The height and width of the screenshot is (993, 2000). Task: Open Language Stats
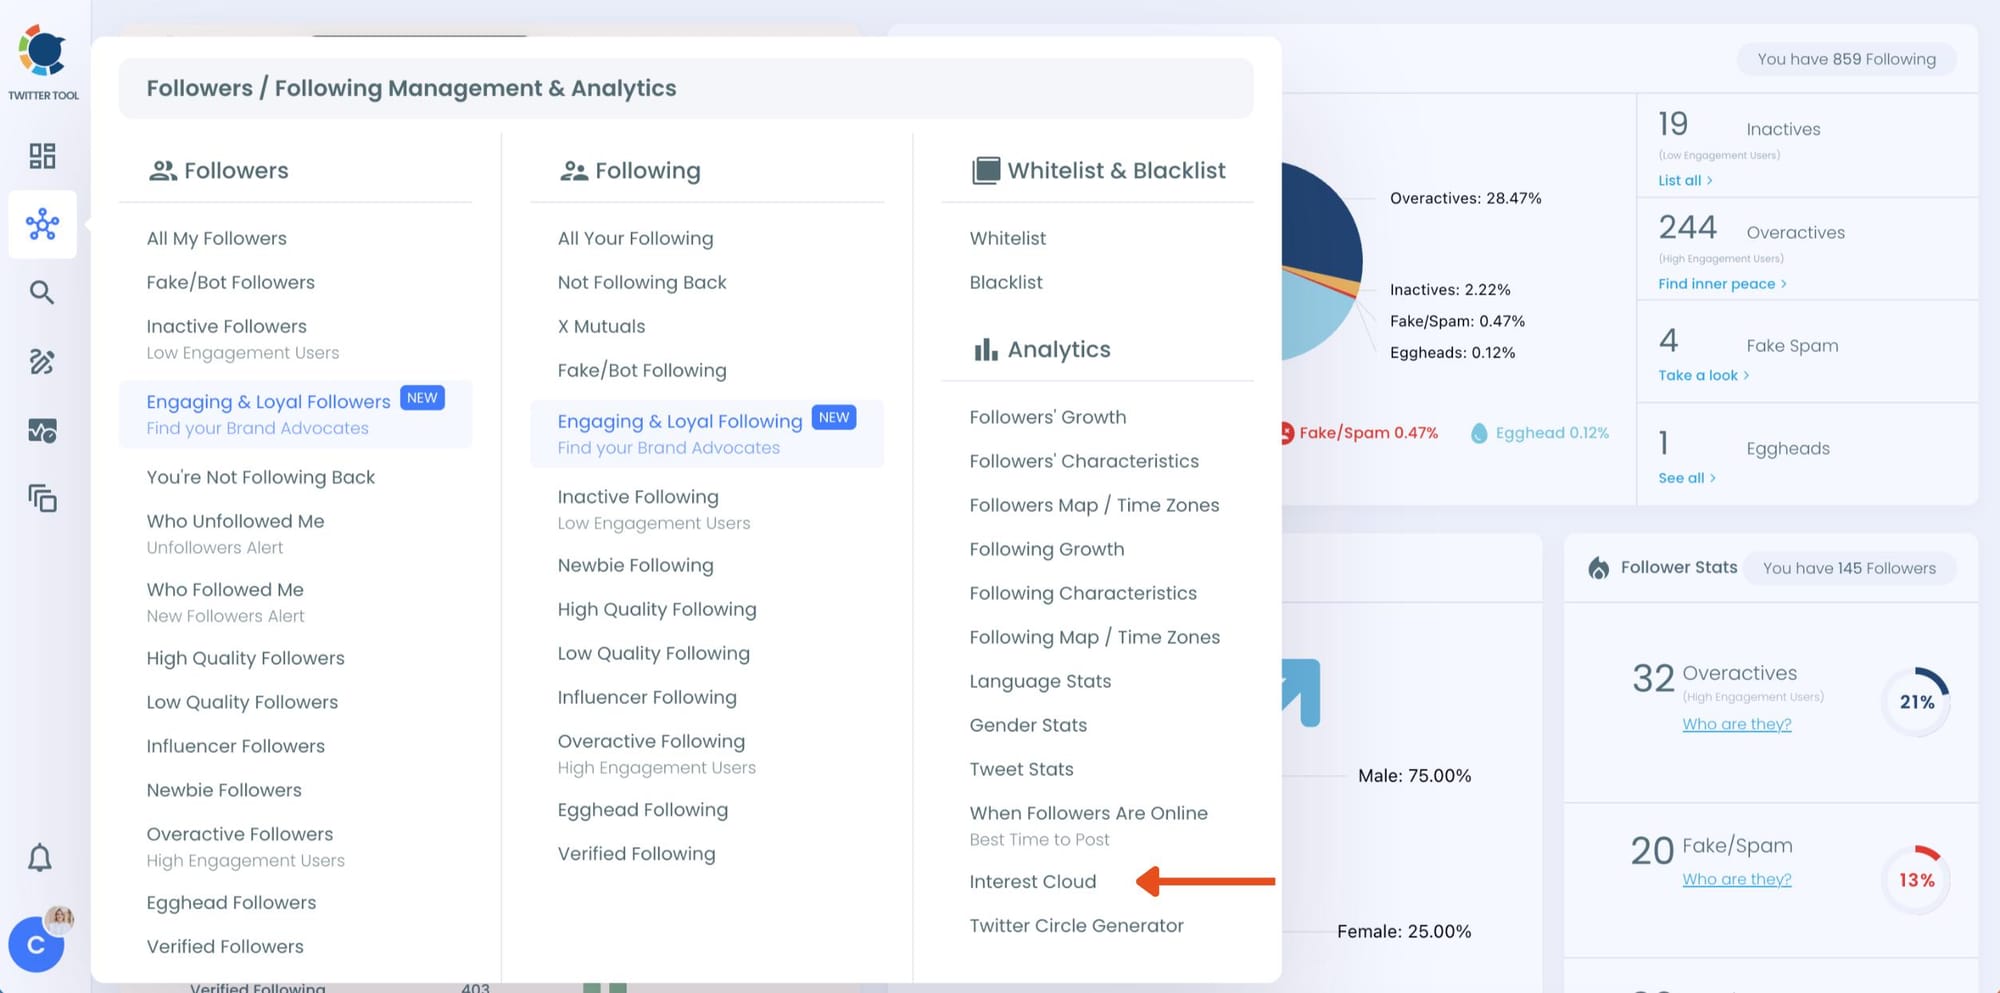click(1040, 681)
